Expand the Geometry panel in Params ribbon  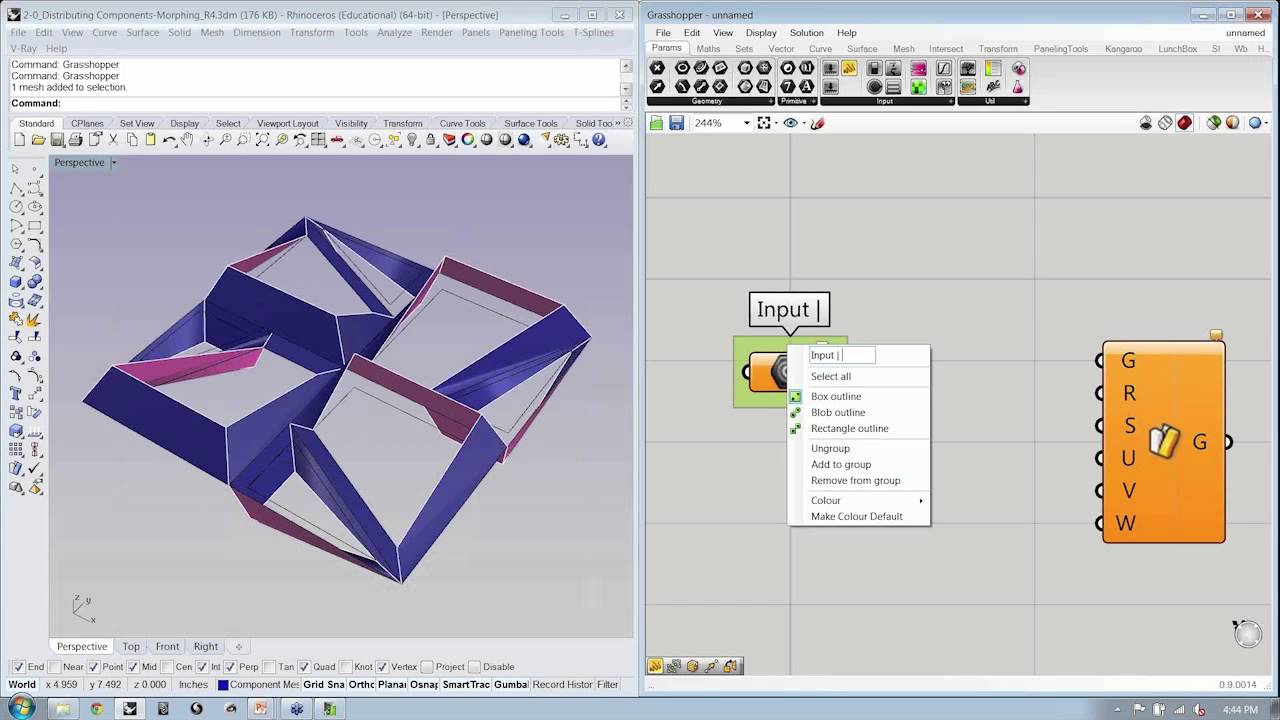[x=771, y=101]
